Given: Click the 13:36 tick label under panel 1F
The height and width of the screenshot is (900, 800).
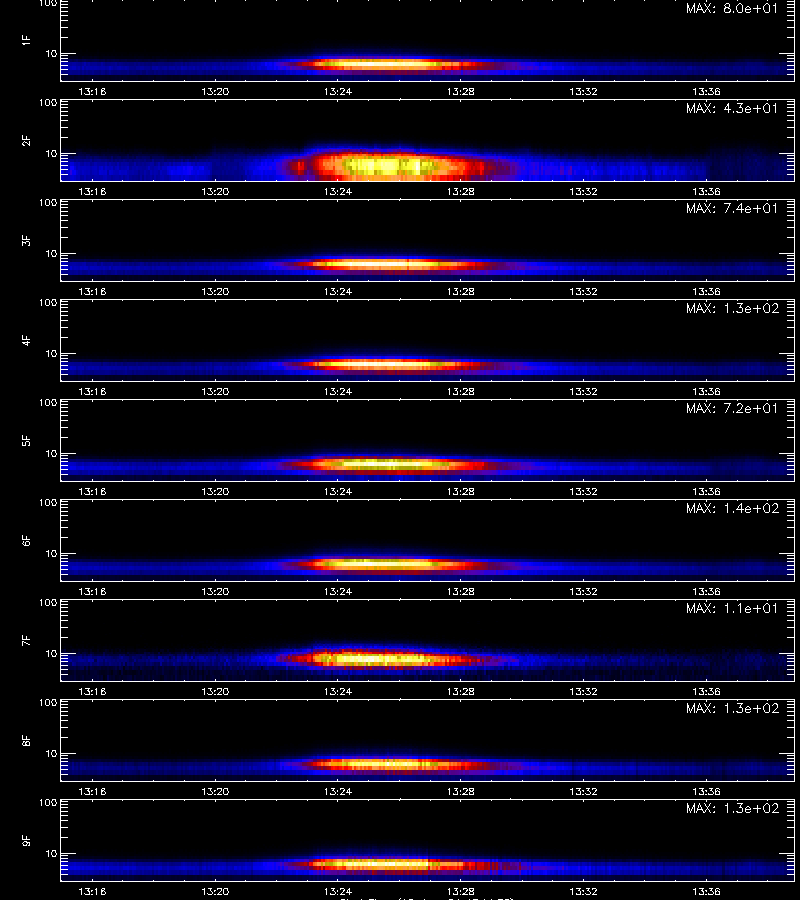Looking at the screenshot, I should tap(706, 91).
